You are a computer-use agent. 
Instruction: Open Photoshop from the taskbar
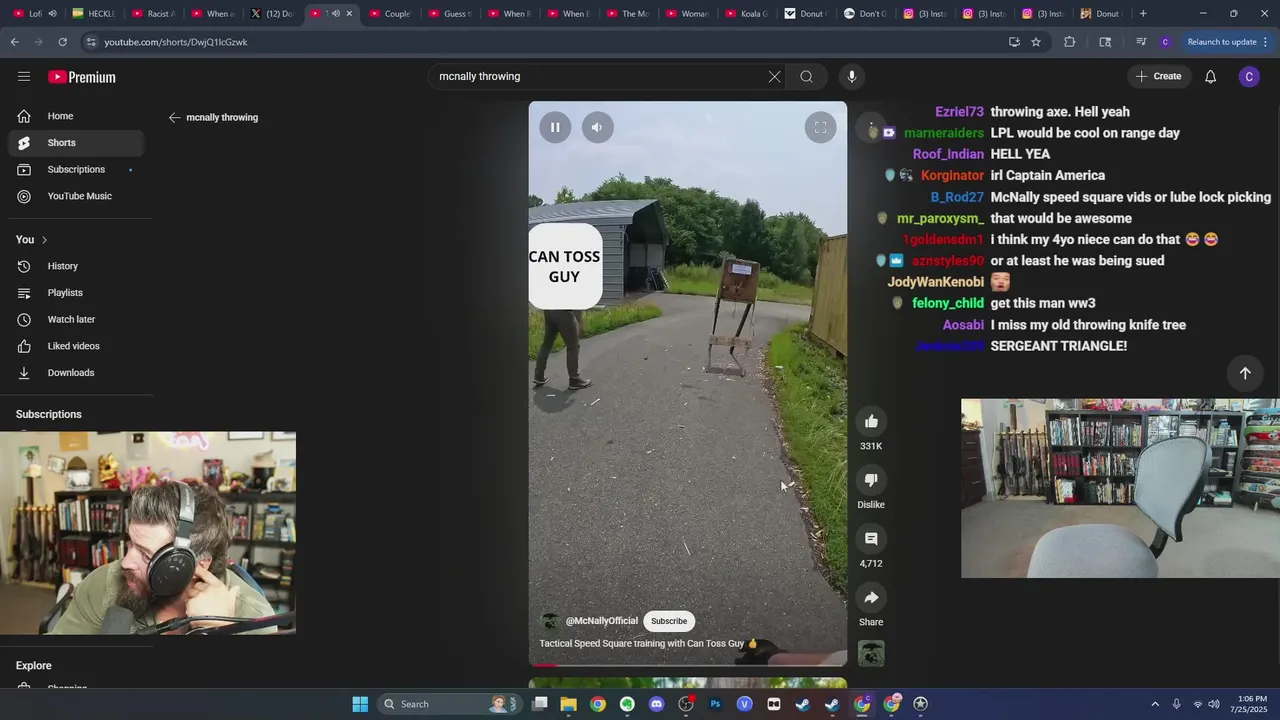(x=715, y=704)
